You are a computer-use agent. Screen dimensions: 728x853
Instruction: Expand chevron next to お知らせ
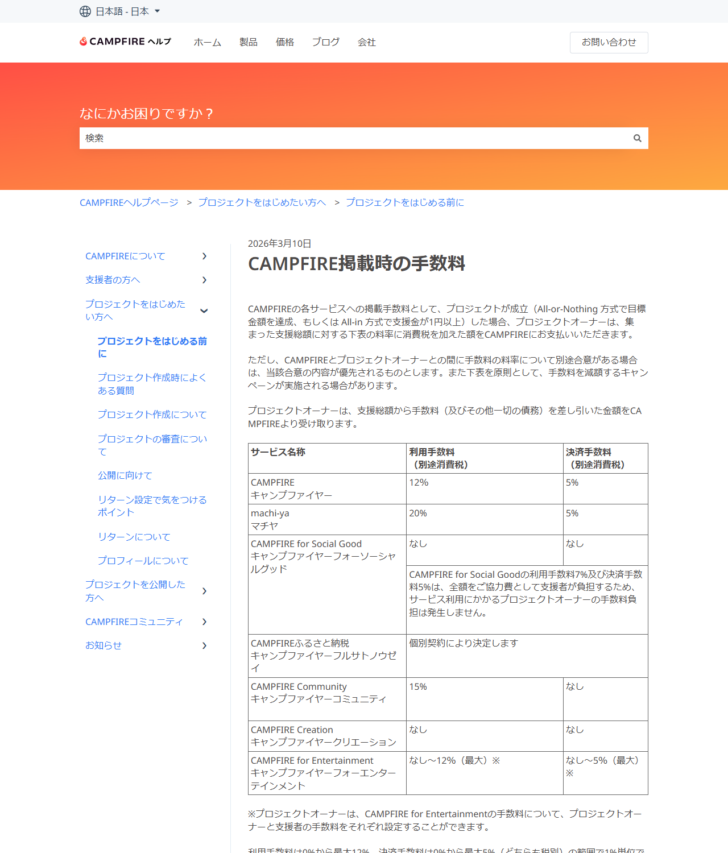204,646
